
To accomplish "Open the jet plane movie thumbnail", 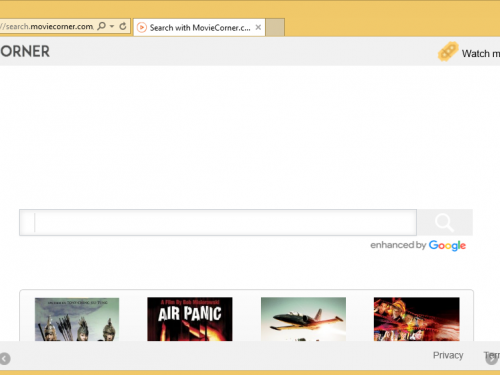I will tap(303, 319).
